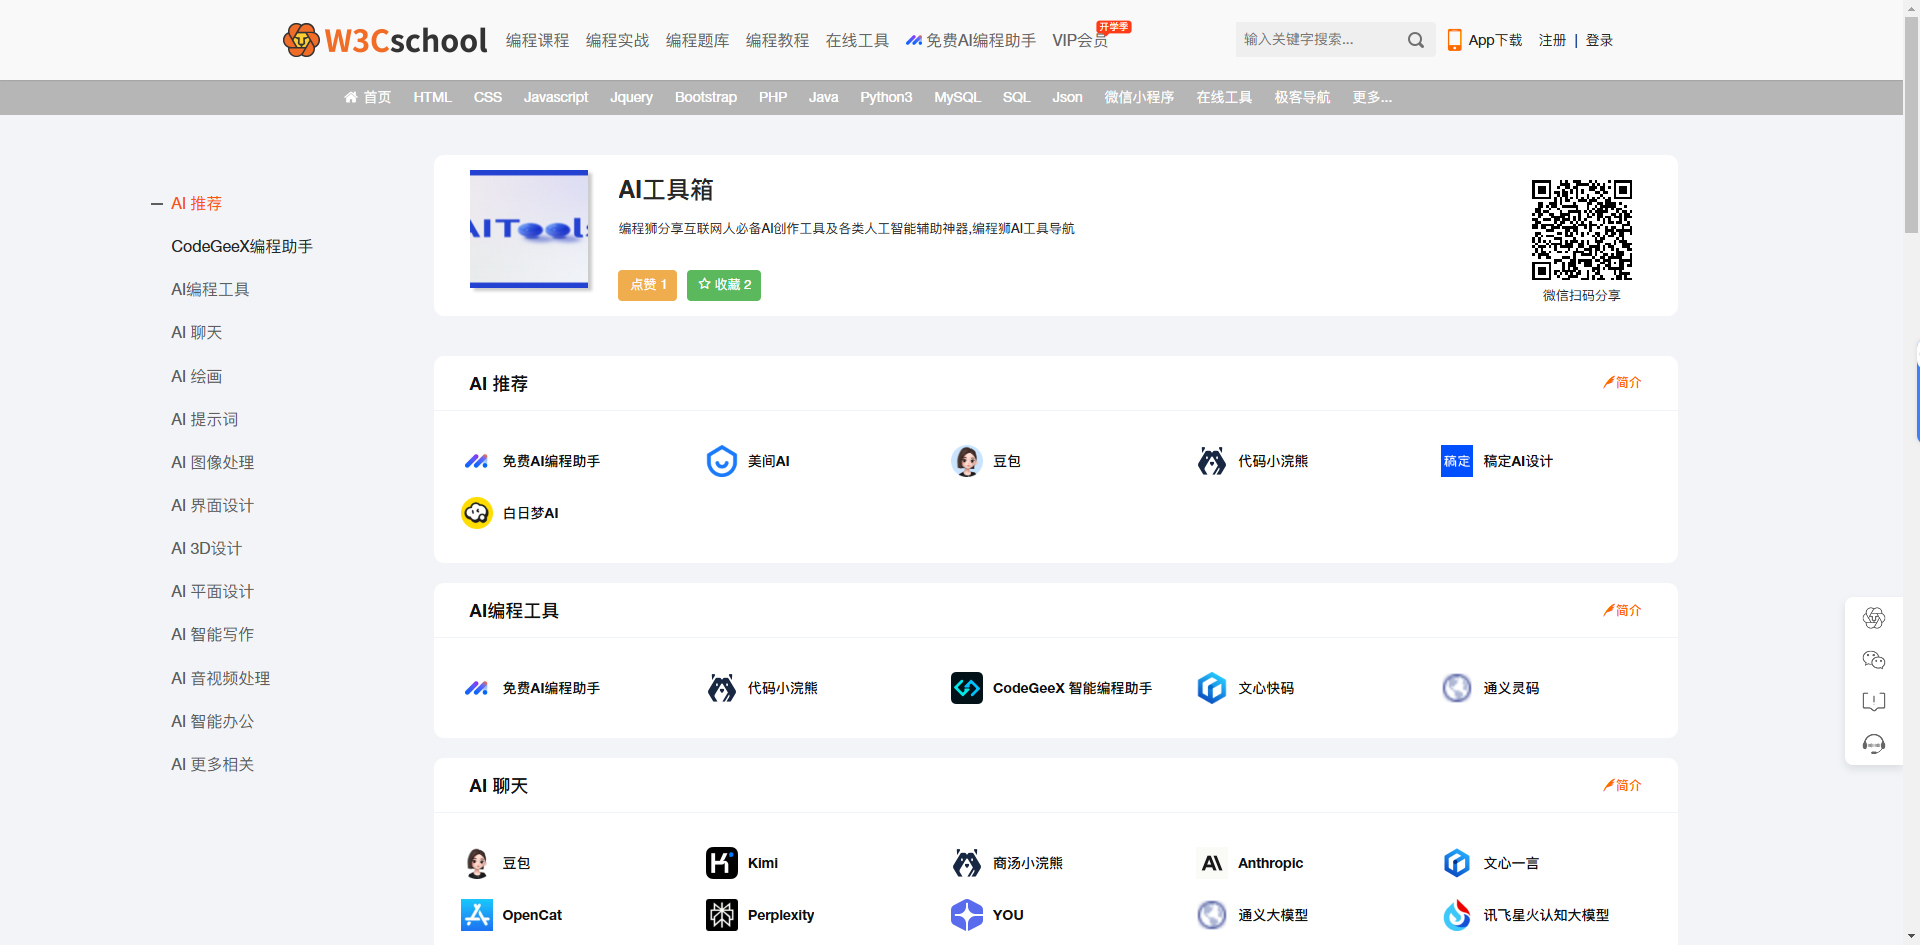Viewport: 1920px width, 945px height.
Task: Click the WeChat share QR code
Action: pos(1581,230)
